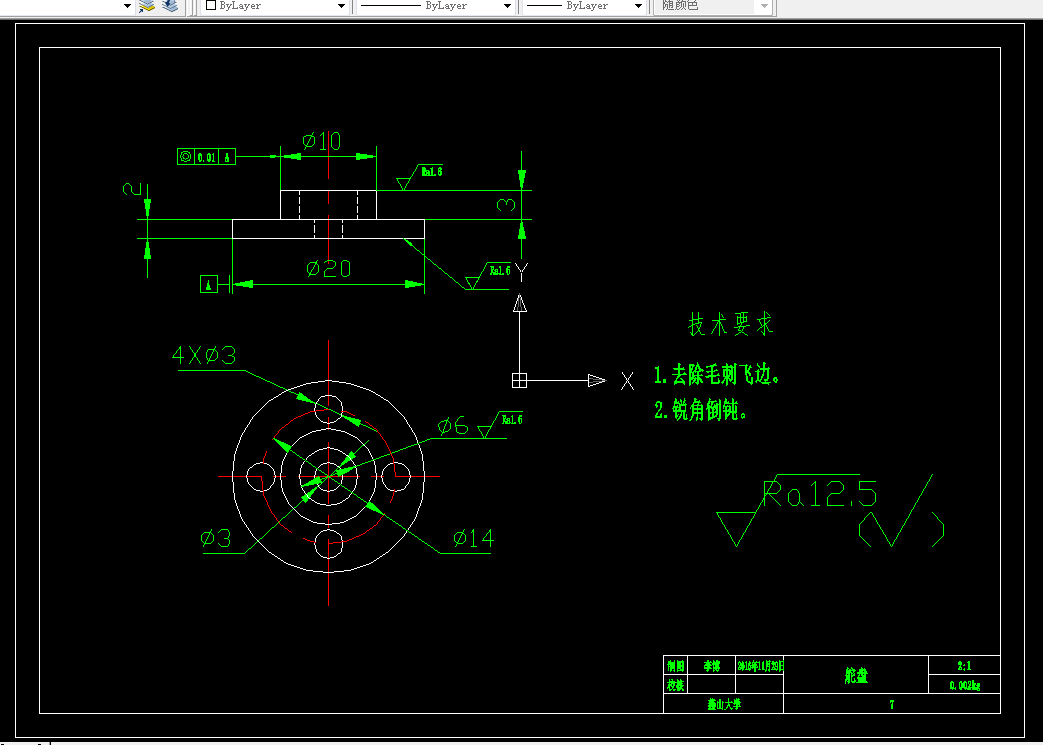
Task: Select note 2.锐角倒钝。
Action: click(x=700, y=410)
